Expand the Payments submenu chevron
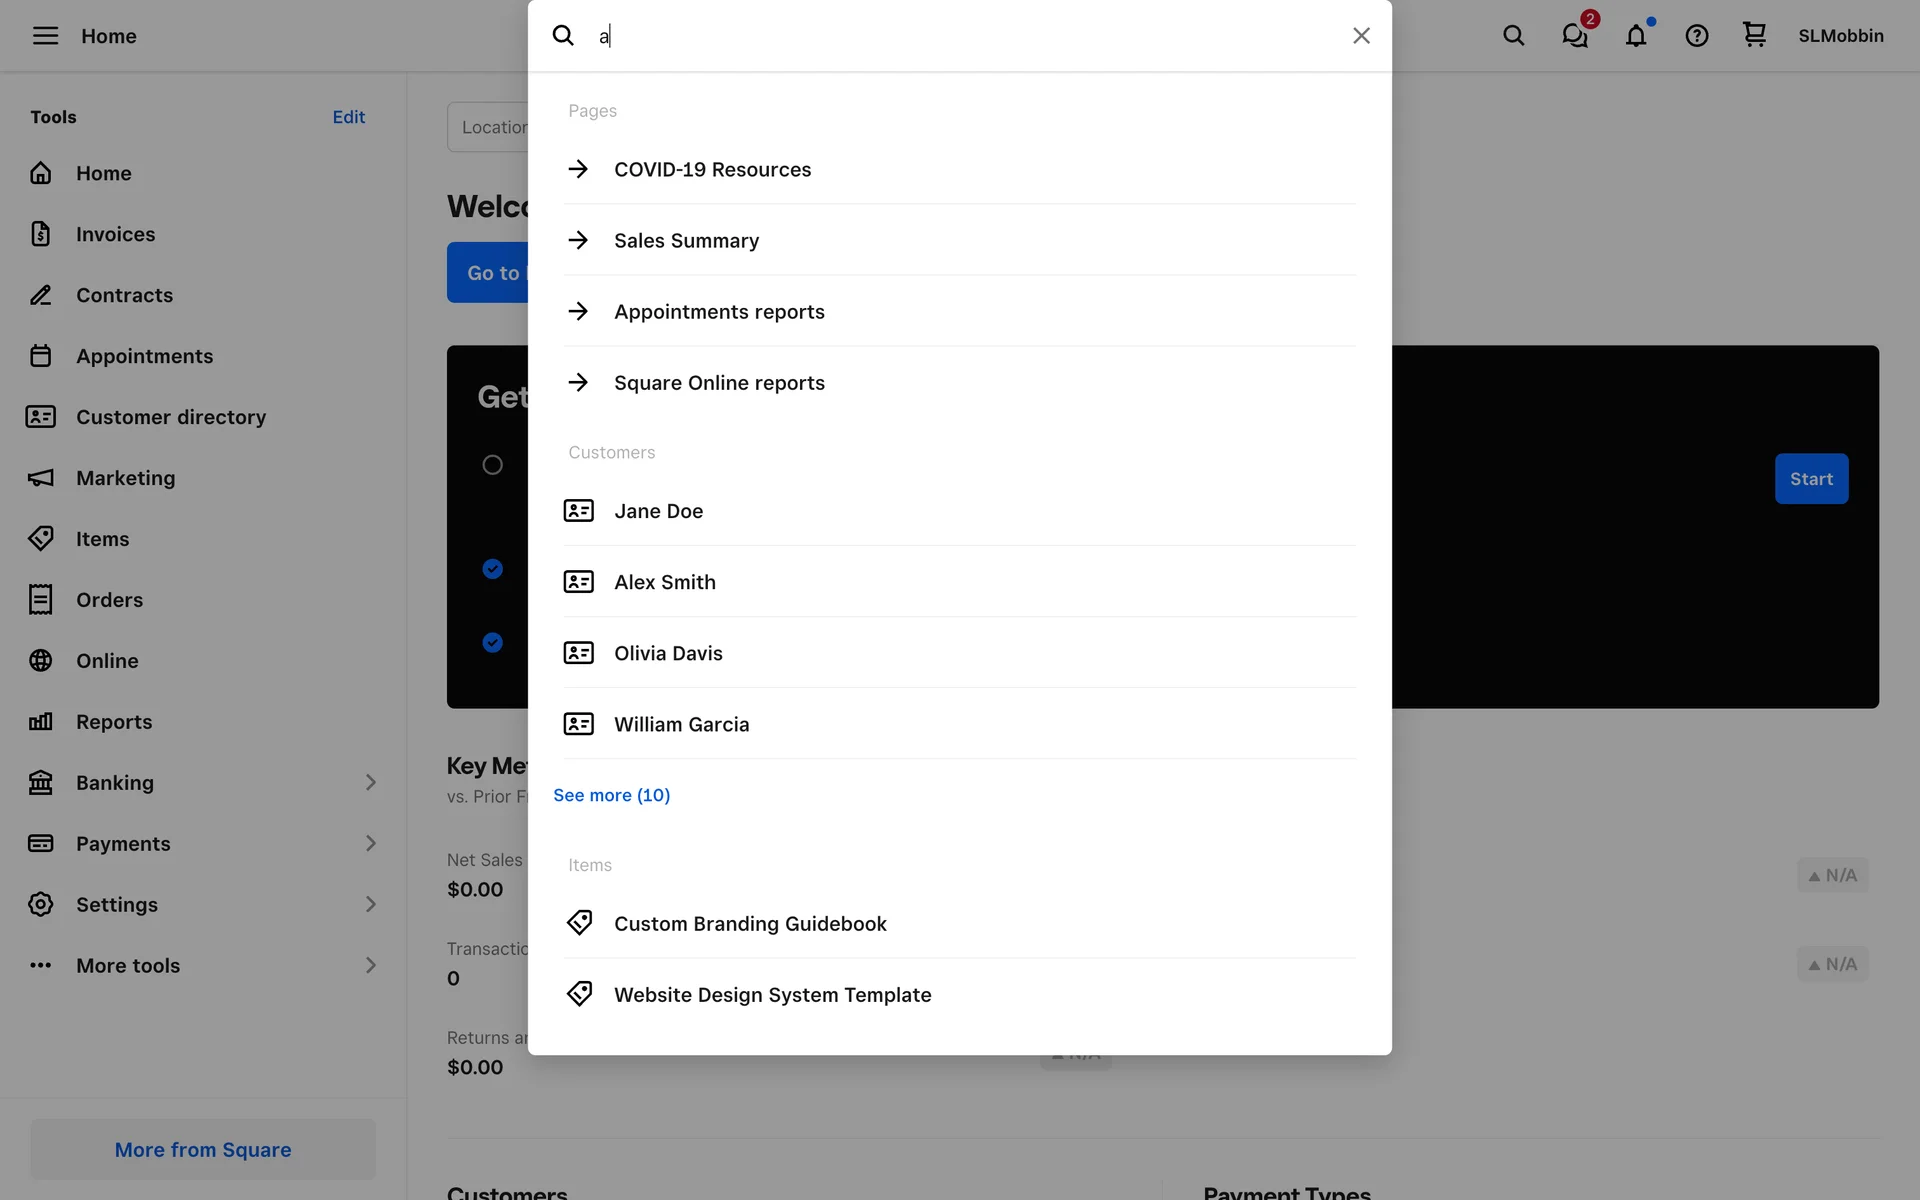The width and height of the screenshot is (1920, 1200). (x=370, y=844)
